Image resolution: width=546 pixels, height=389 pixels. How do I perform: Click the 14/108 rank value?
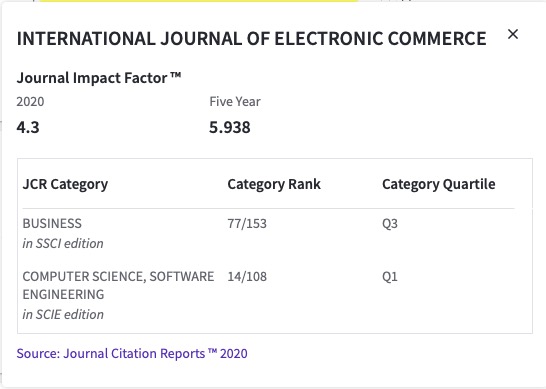point(247,277)
